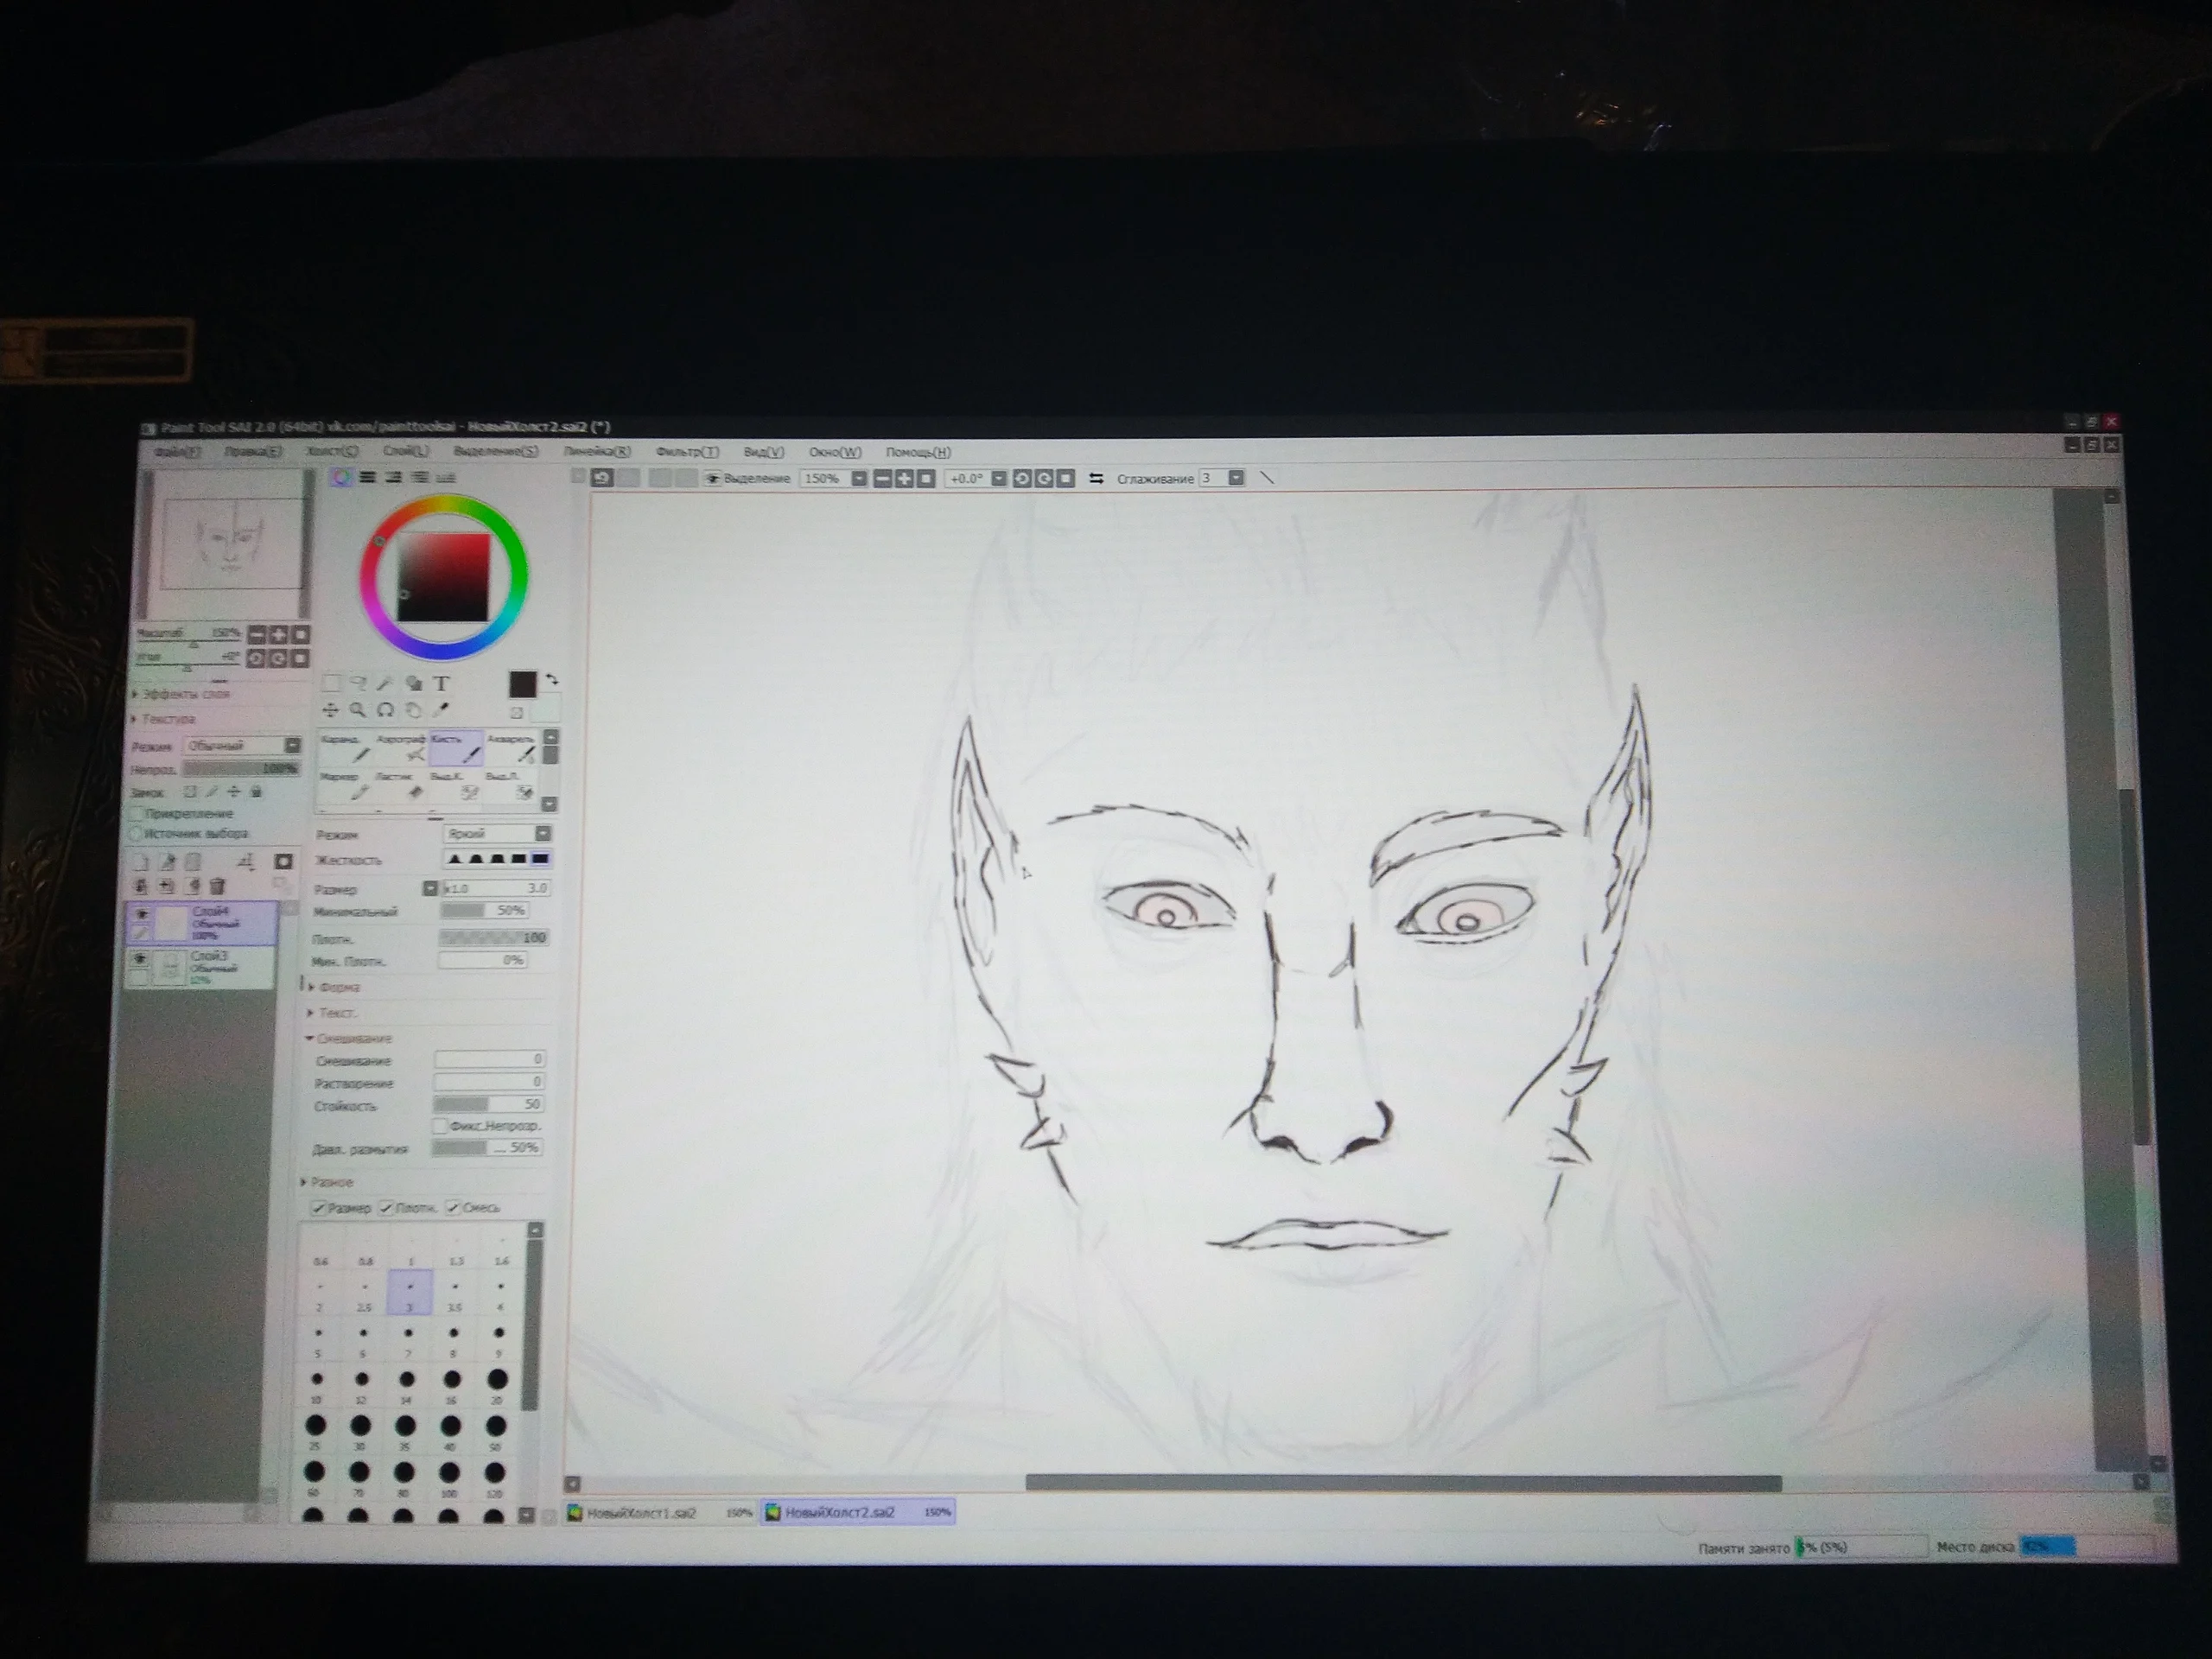
Task: Click the foreground color swatch
Action: tap(522, 684)
